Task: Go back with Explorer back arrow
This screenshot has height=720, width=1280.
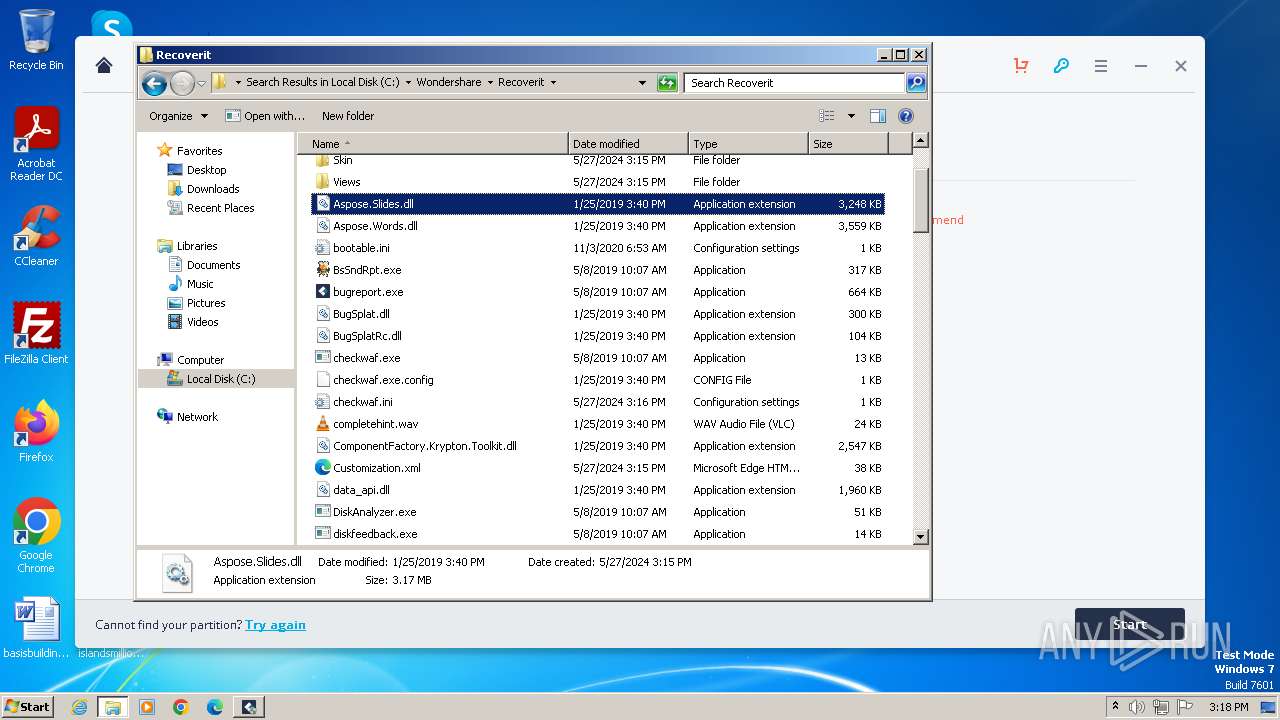Action: 154,83
